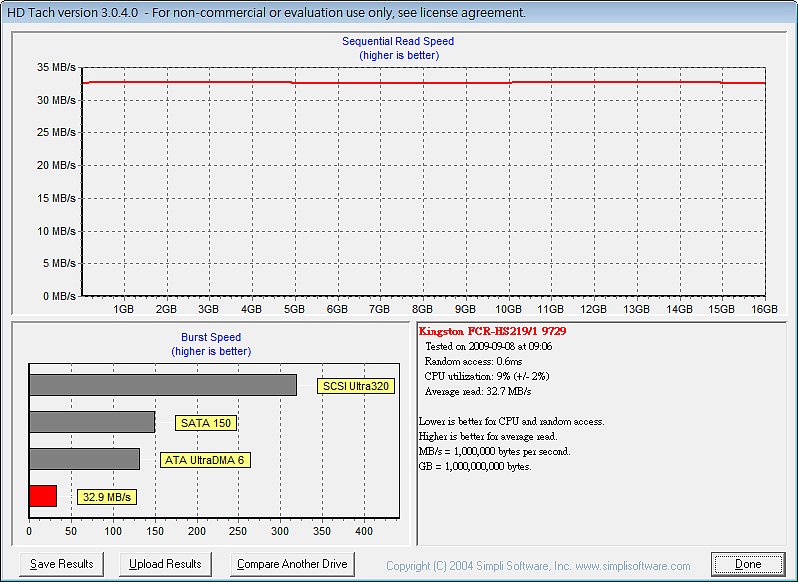
Task: Click the 'Higher is better for average read' note
Action: (488, 436)
